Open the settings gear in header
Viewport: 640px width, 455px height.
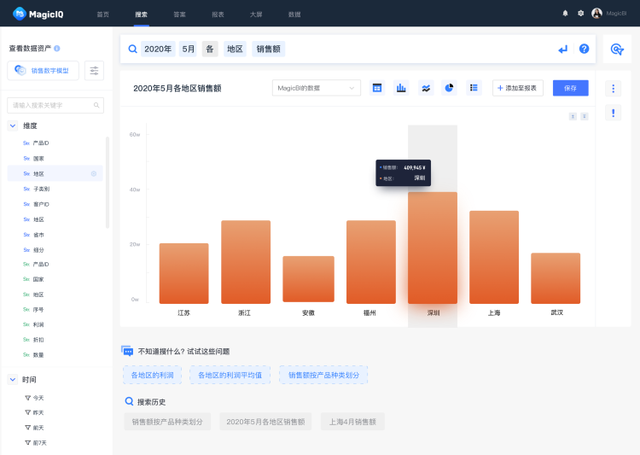click(x=581, y=13)
